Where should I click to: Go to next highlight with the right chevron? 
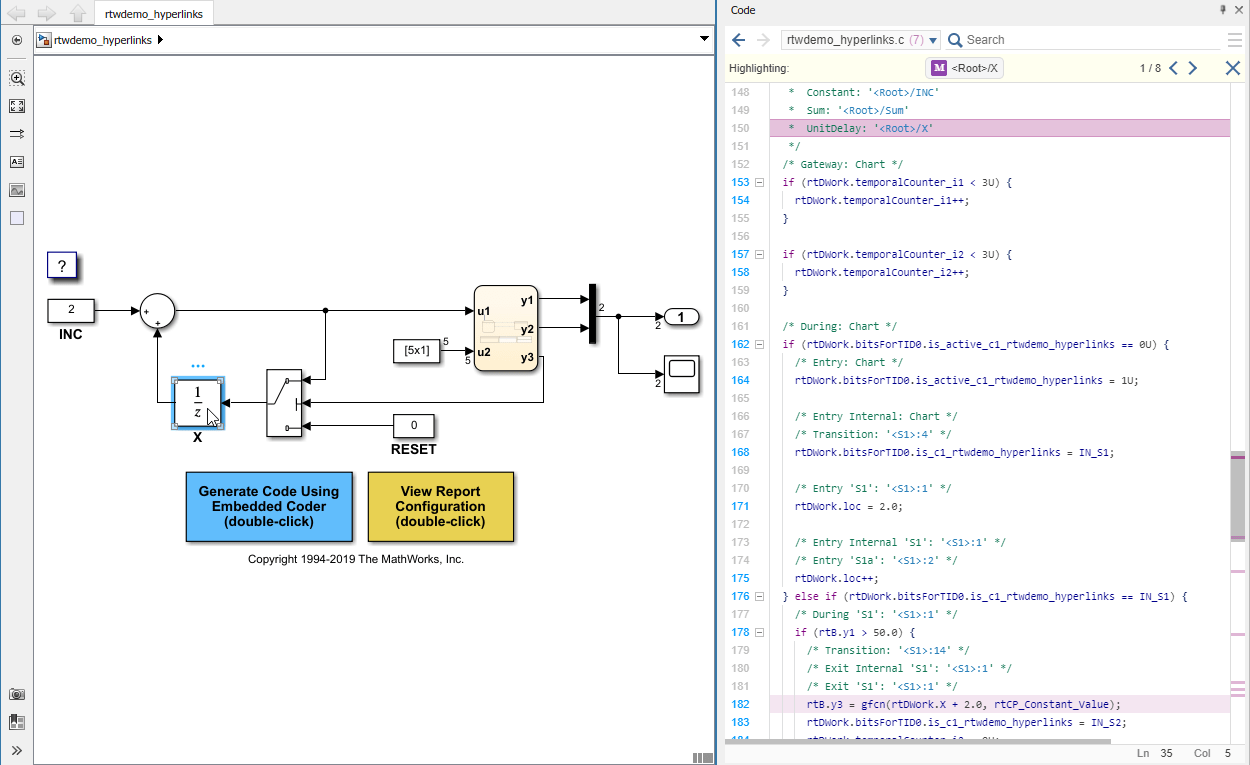1193,68
